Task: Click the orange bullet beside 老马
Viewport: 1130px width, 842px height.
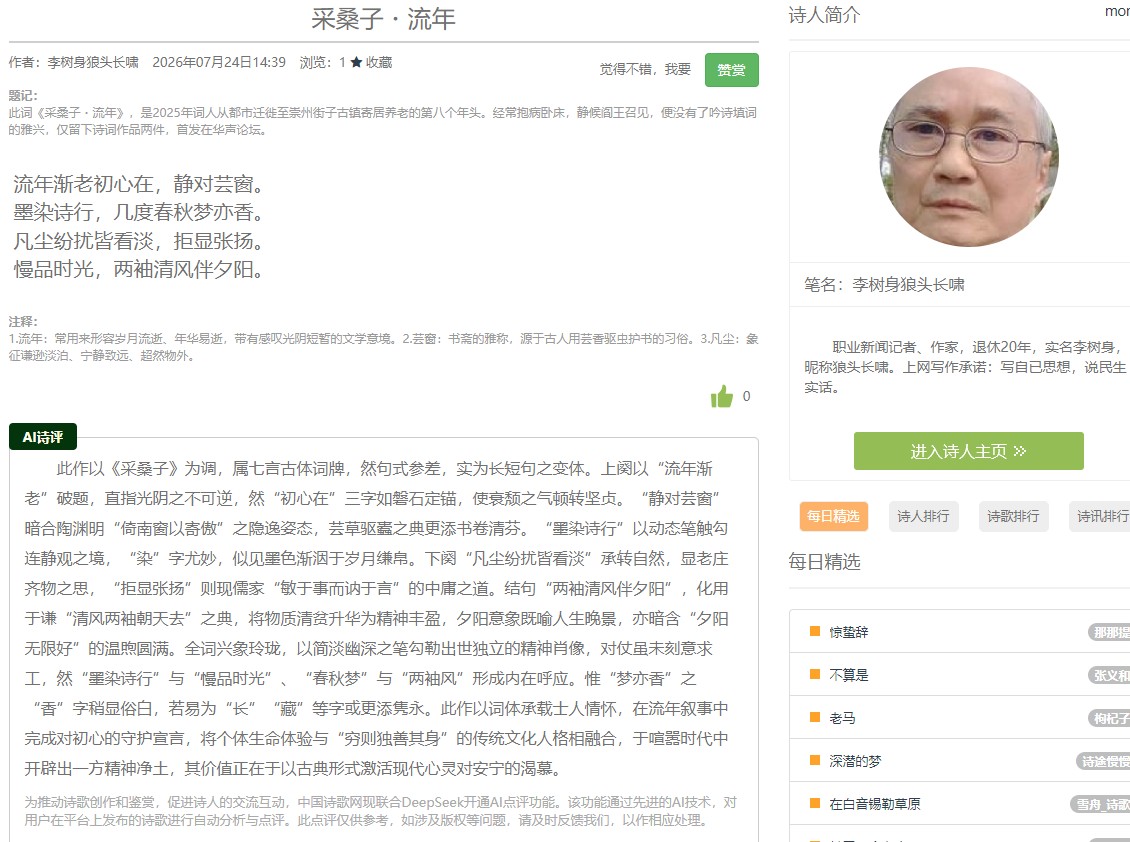Action: pos(815,717)
